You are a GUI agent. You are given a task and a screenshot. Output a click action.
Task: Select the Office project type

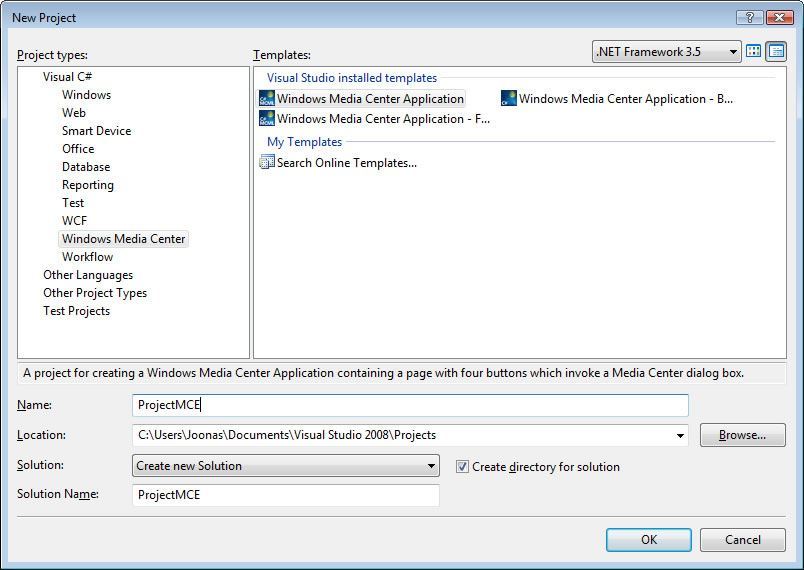coord(78,149)
